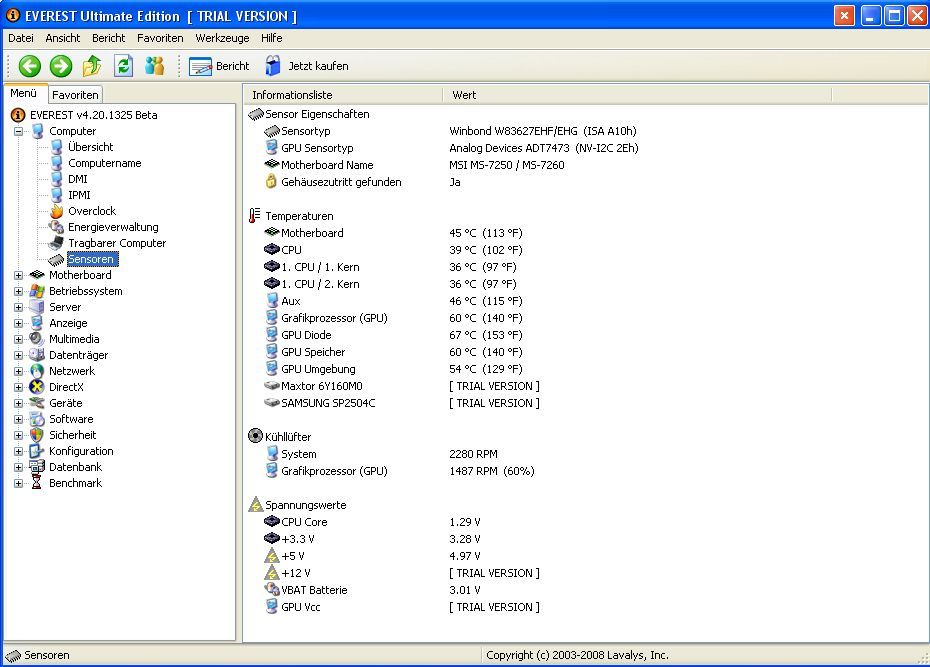Expand the Anzeige tree node
Image resolution: width=930 pixels, height=667 pixels.
point(18,323)
